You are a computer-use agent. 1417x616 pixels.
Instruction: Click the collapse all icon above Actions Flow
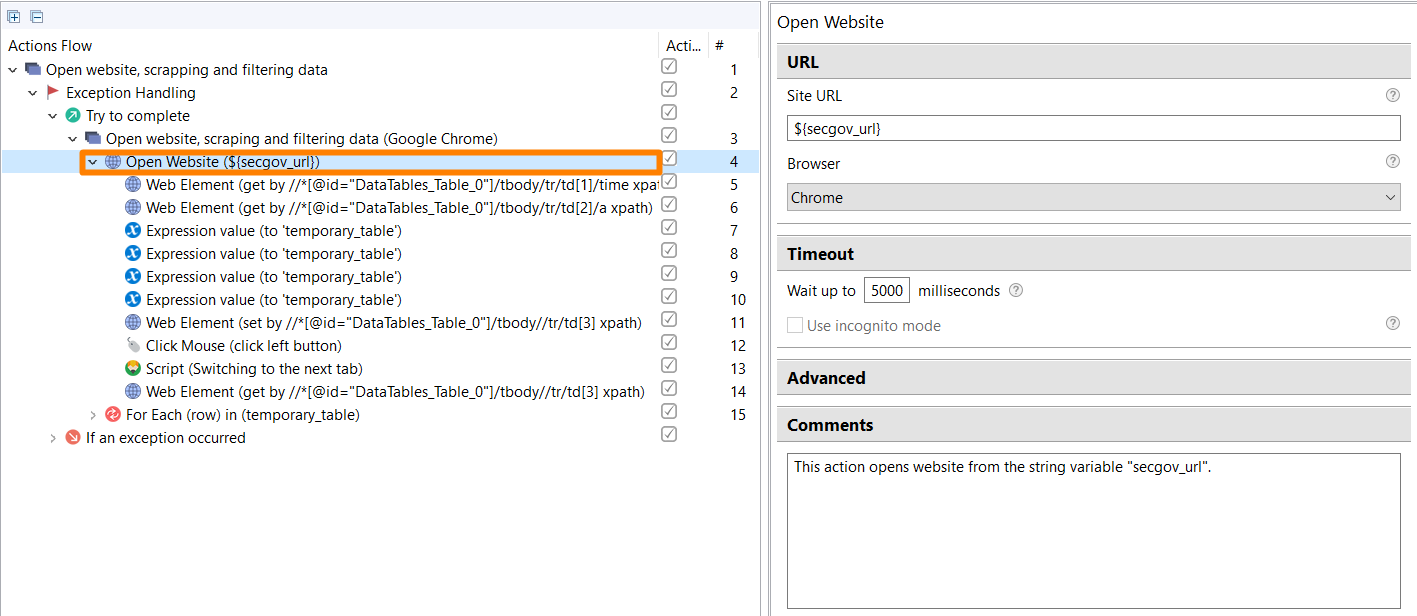pos(36,16)
